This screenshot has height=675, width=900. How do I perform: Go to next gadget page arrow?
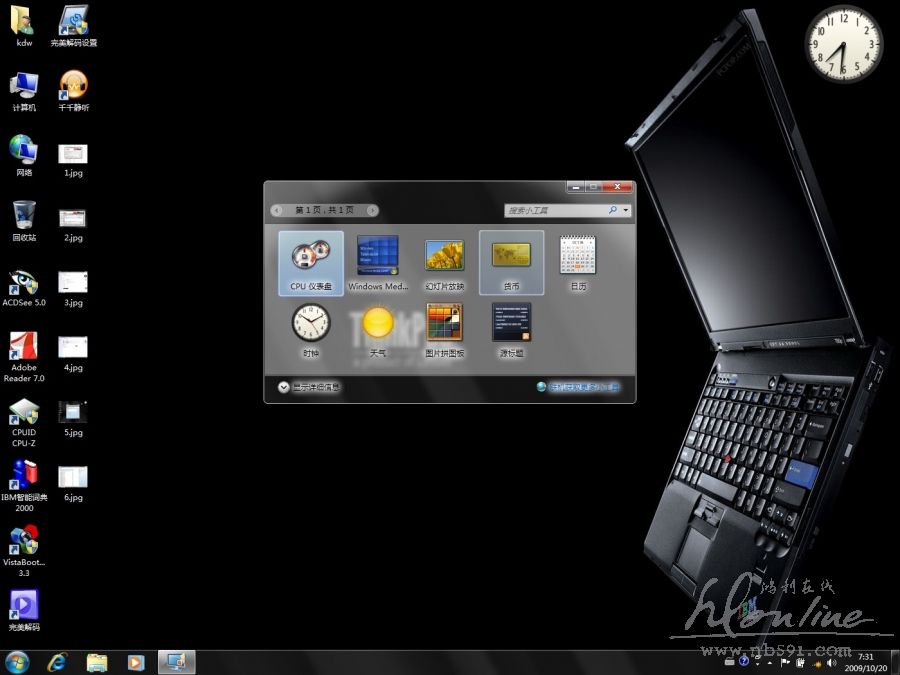(x=372, y=211)
